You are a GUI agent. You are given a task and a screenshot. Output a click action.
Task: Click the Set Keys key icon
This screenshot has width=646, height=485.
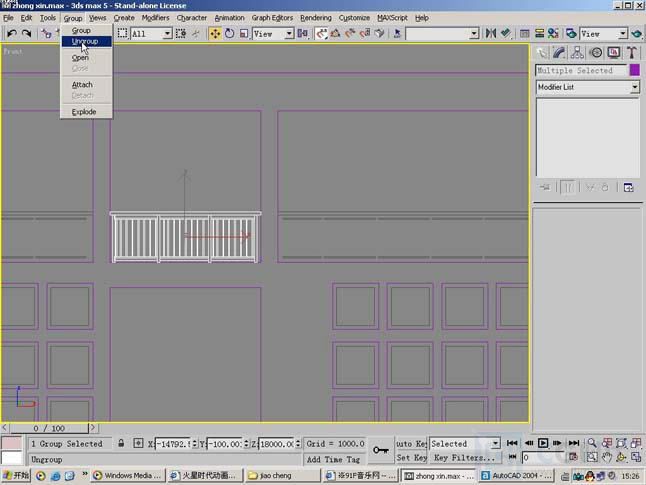pyautogui.click(x=380, y=450)
